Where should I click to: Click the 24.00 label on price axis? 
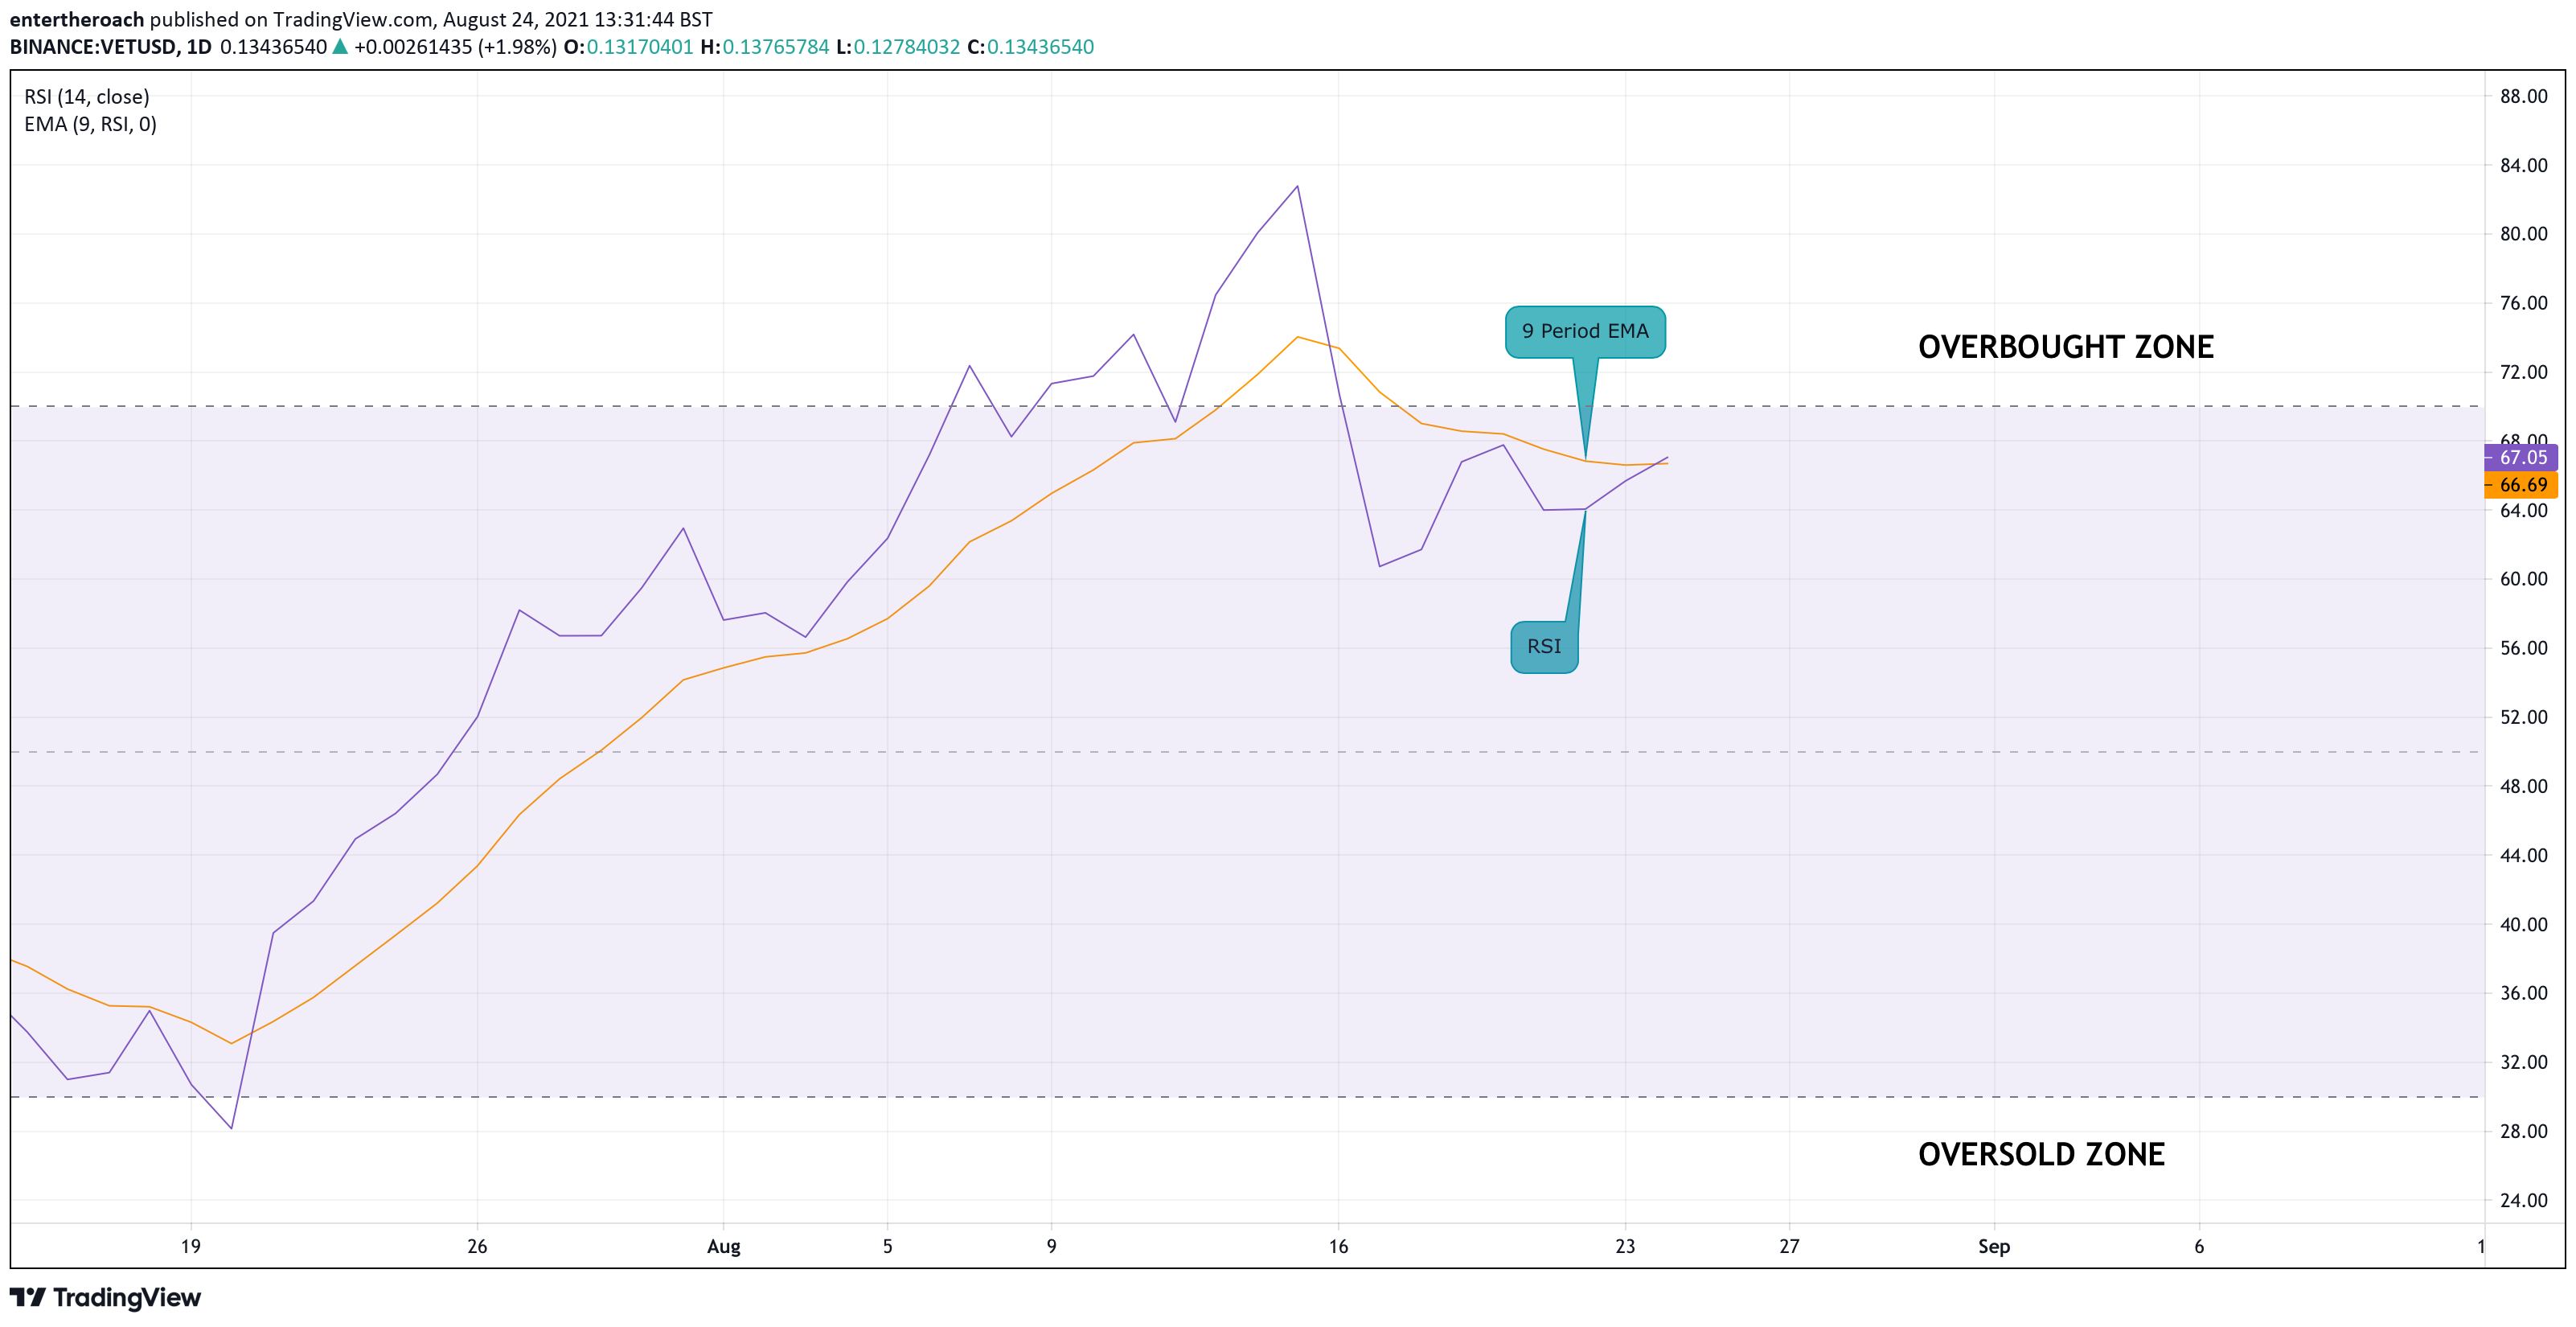[2523, 1200]
